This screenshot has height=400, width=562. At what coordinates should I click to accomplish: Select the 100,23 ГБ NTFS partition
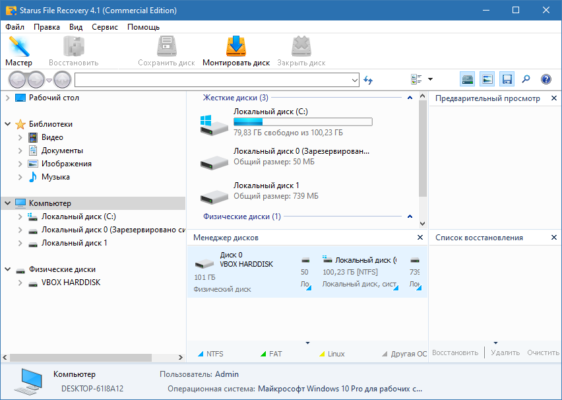tap(359, 272)
